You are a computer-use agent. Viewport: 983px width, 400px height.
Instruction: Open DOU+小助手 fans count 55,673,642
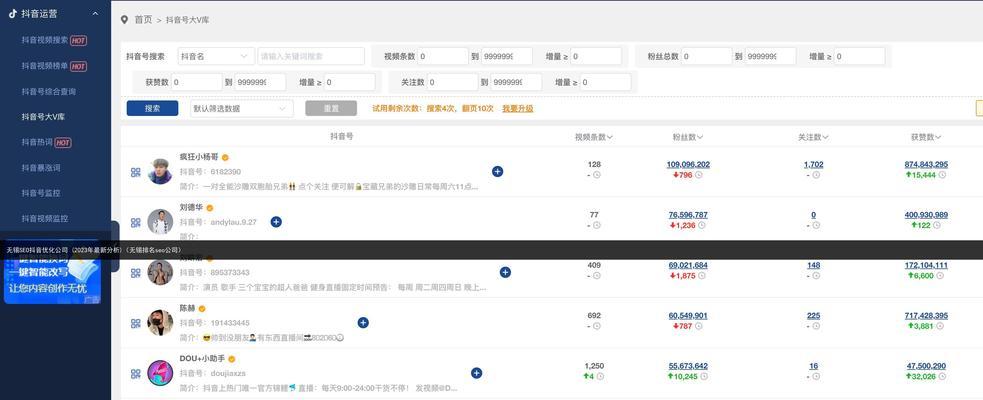pyautogui.click(x=688, y=366)
